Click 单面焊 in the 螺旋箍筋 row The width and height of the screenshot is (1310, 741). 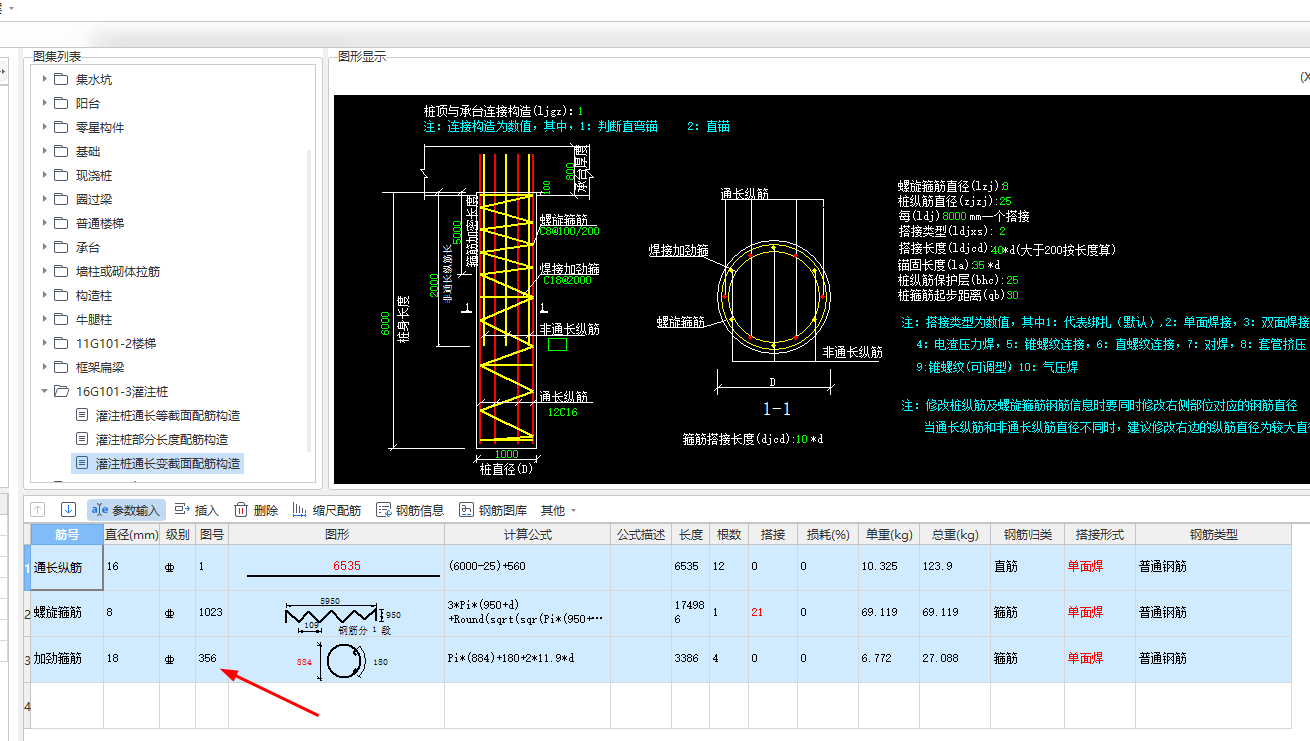[x=1085, y=612]
